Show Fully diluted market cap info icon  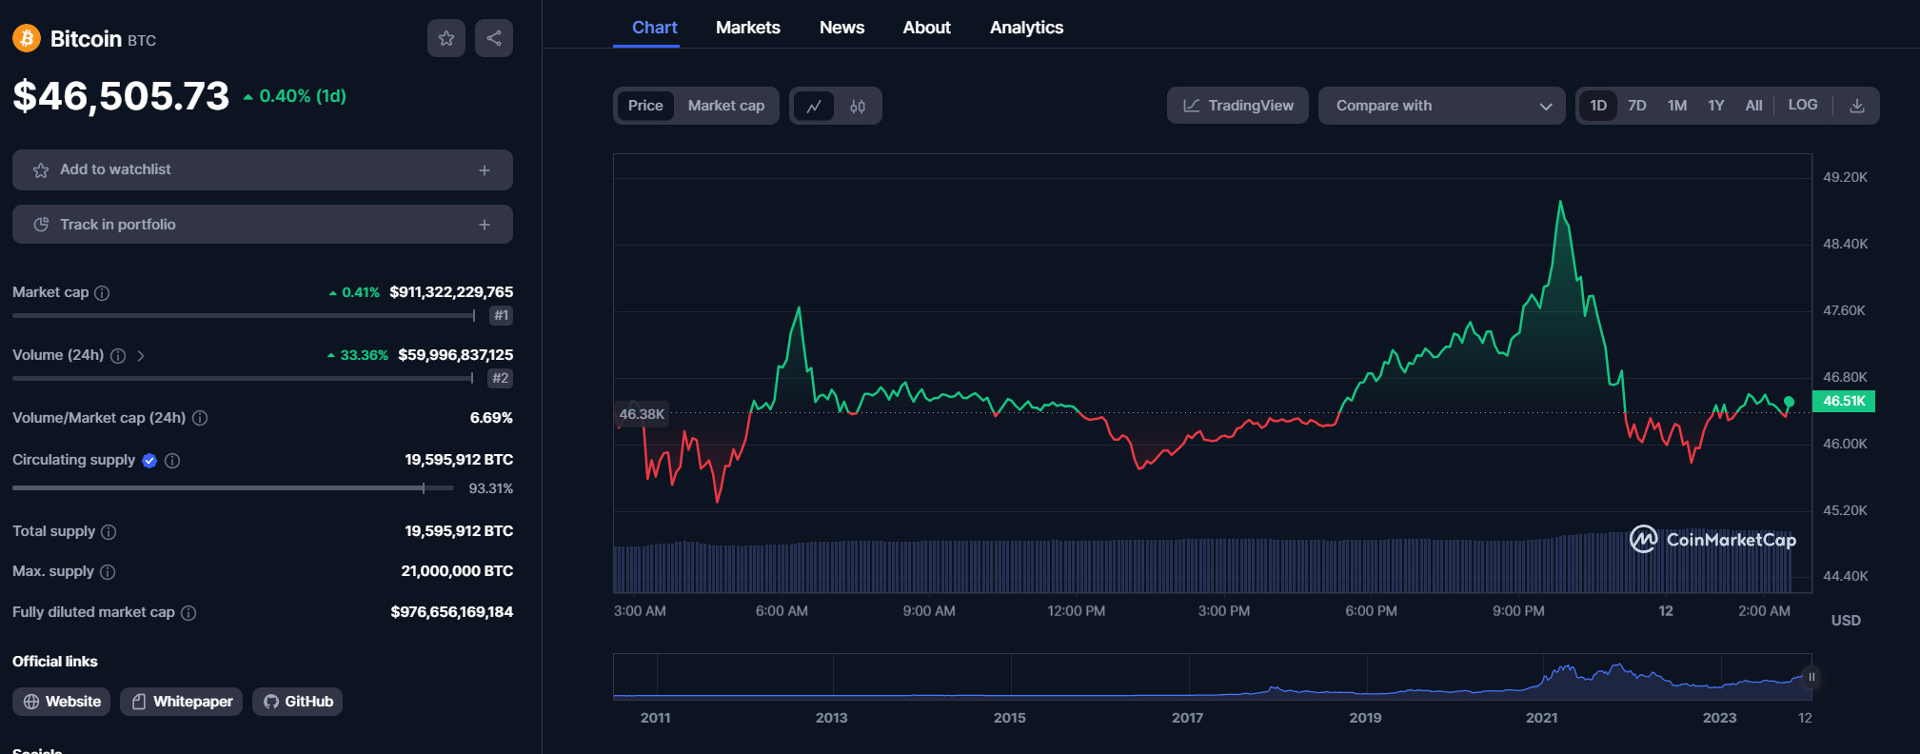(x=188, y=613)
